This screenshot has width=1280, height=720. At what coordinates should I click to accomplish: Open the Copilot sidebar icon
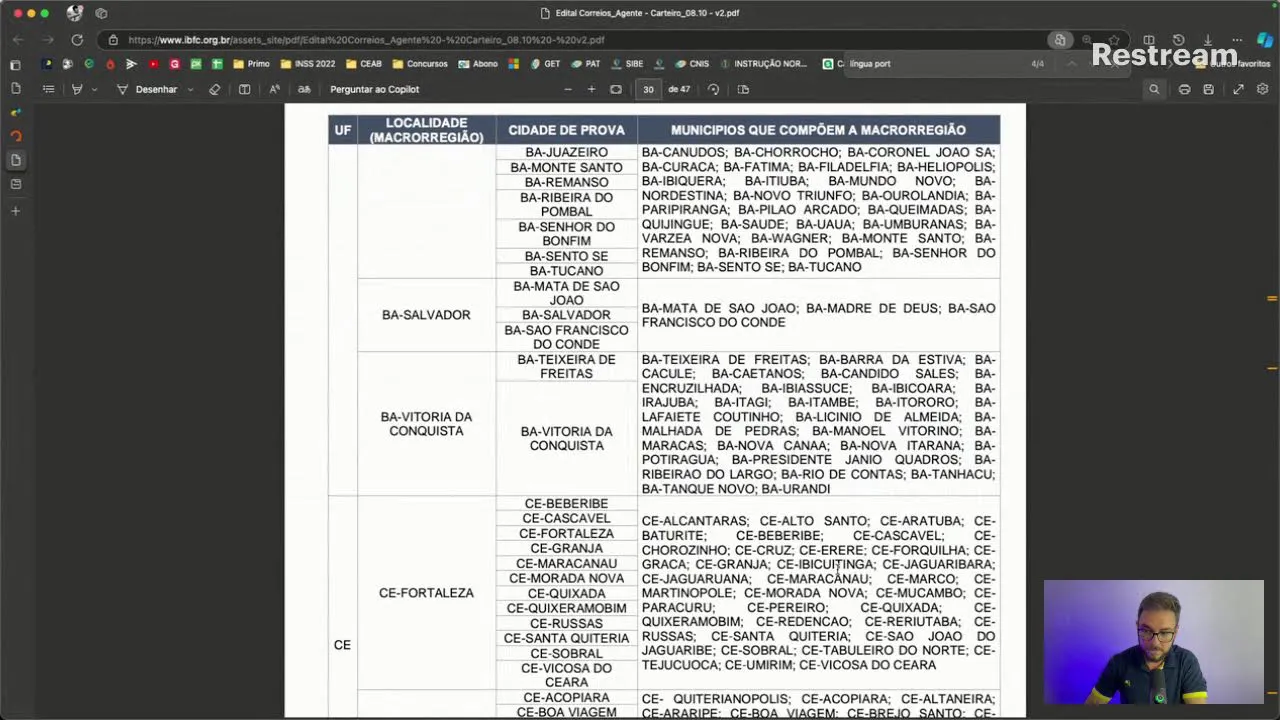pyautogui.click(x=1265, y=40)
